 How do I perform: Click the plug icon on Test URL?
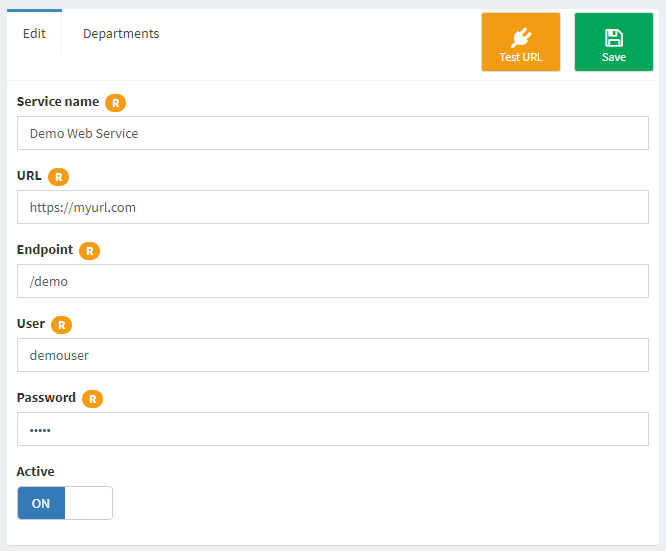coord(521,38)
